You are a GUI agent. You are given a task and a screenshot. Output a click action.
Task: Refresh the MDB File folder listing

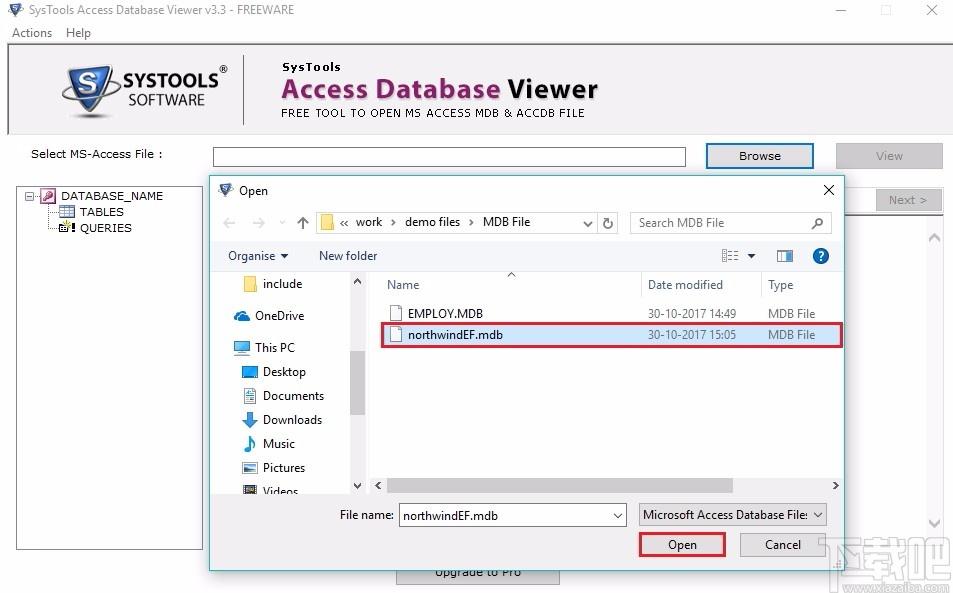[608, 223]
